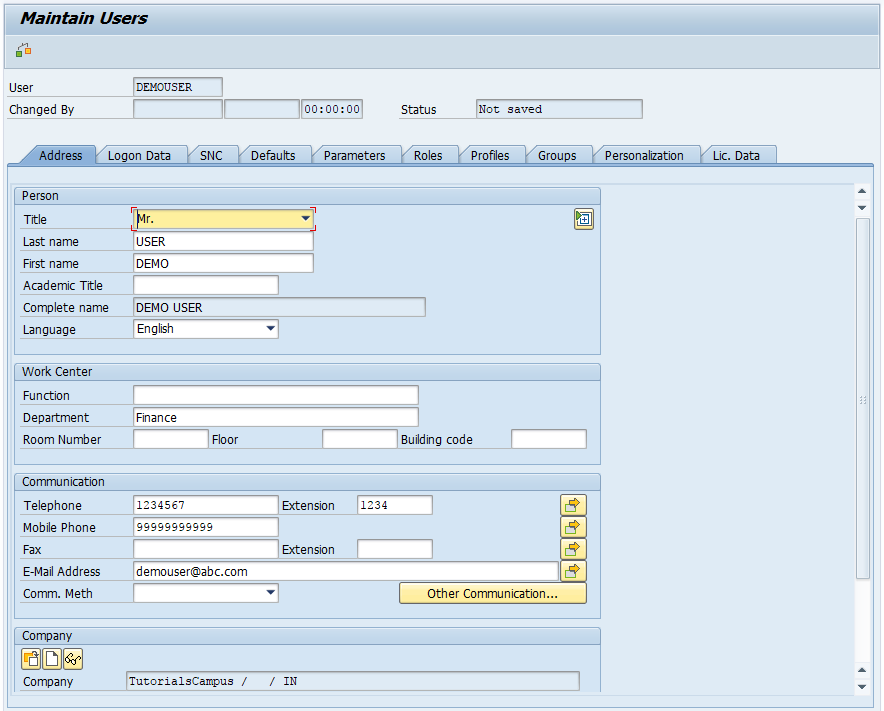Click the Academic Title input field
The image size is (884, 711).
(206, 285)
